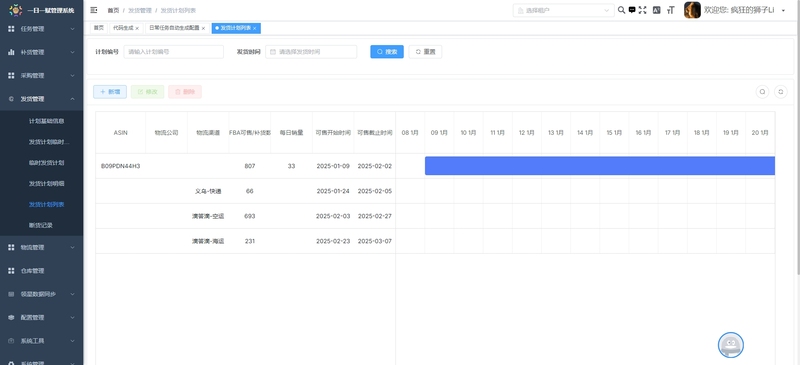Image resolution: width=800 pixels, height=365 pixels.
Task: Click the blue Gantt bar for B09PDN44H3
Action: 600,166
